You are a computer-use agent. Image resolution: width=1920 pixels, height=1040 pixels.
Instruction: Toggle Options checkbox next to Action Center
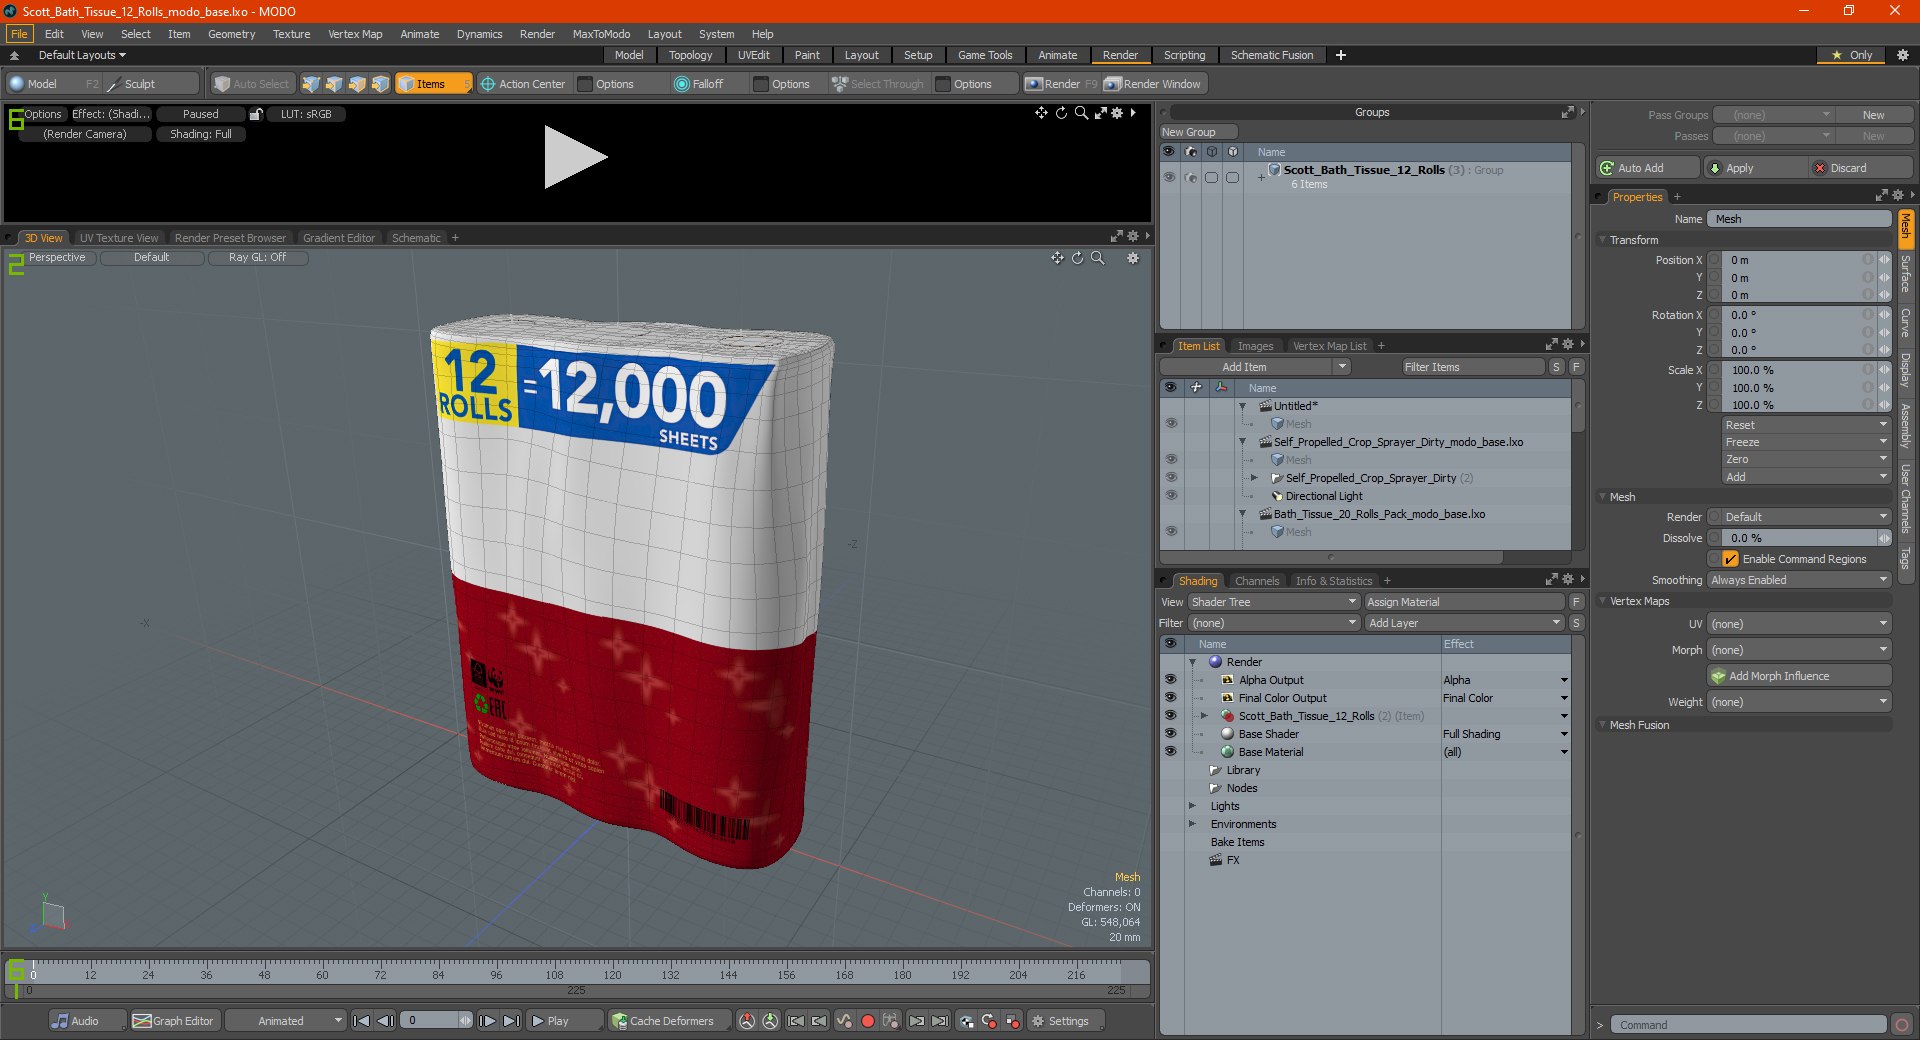click(x=586, y=84)
